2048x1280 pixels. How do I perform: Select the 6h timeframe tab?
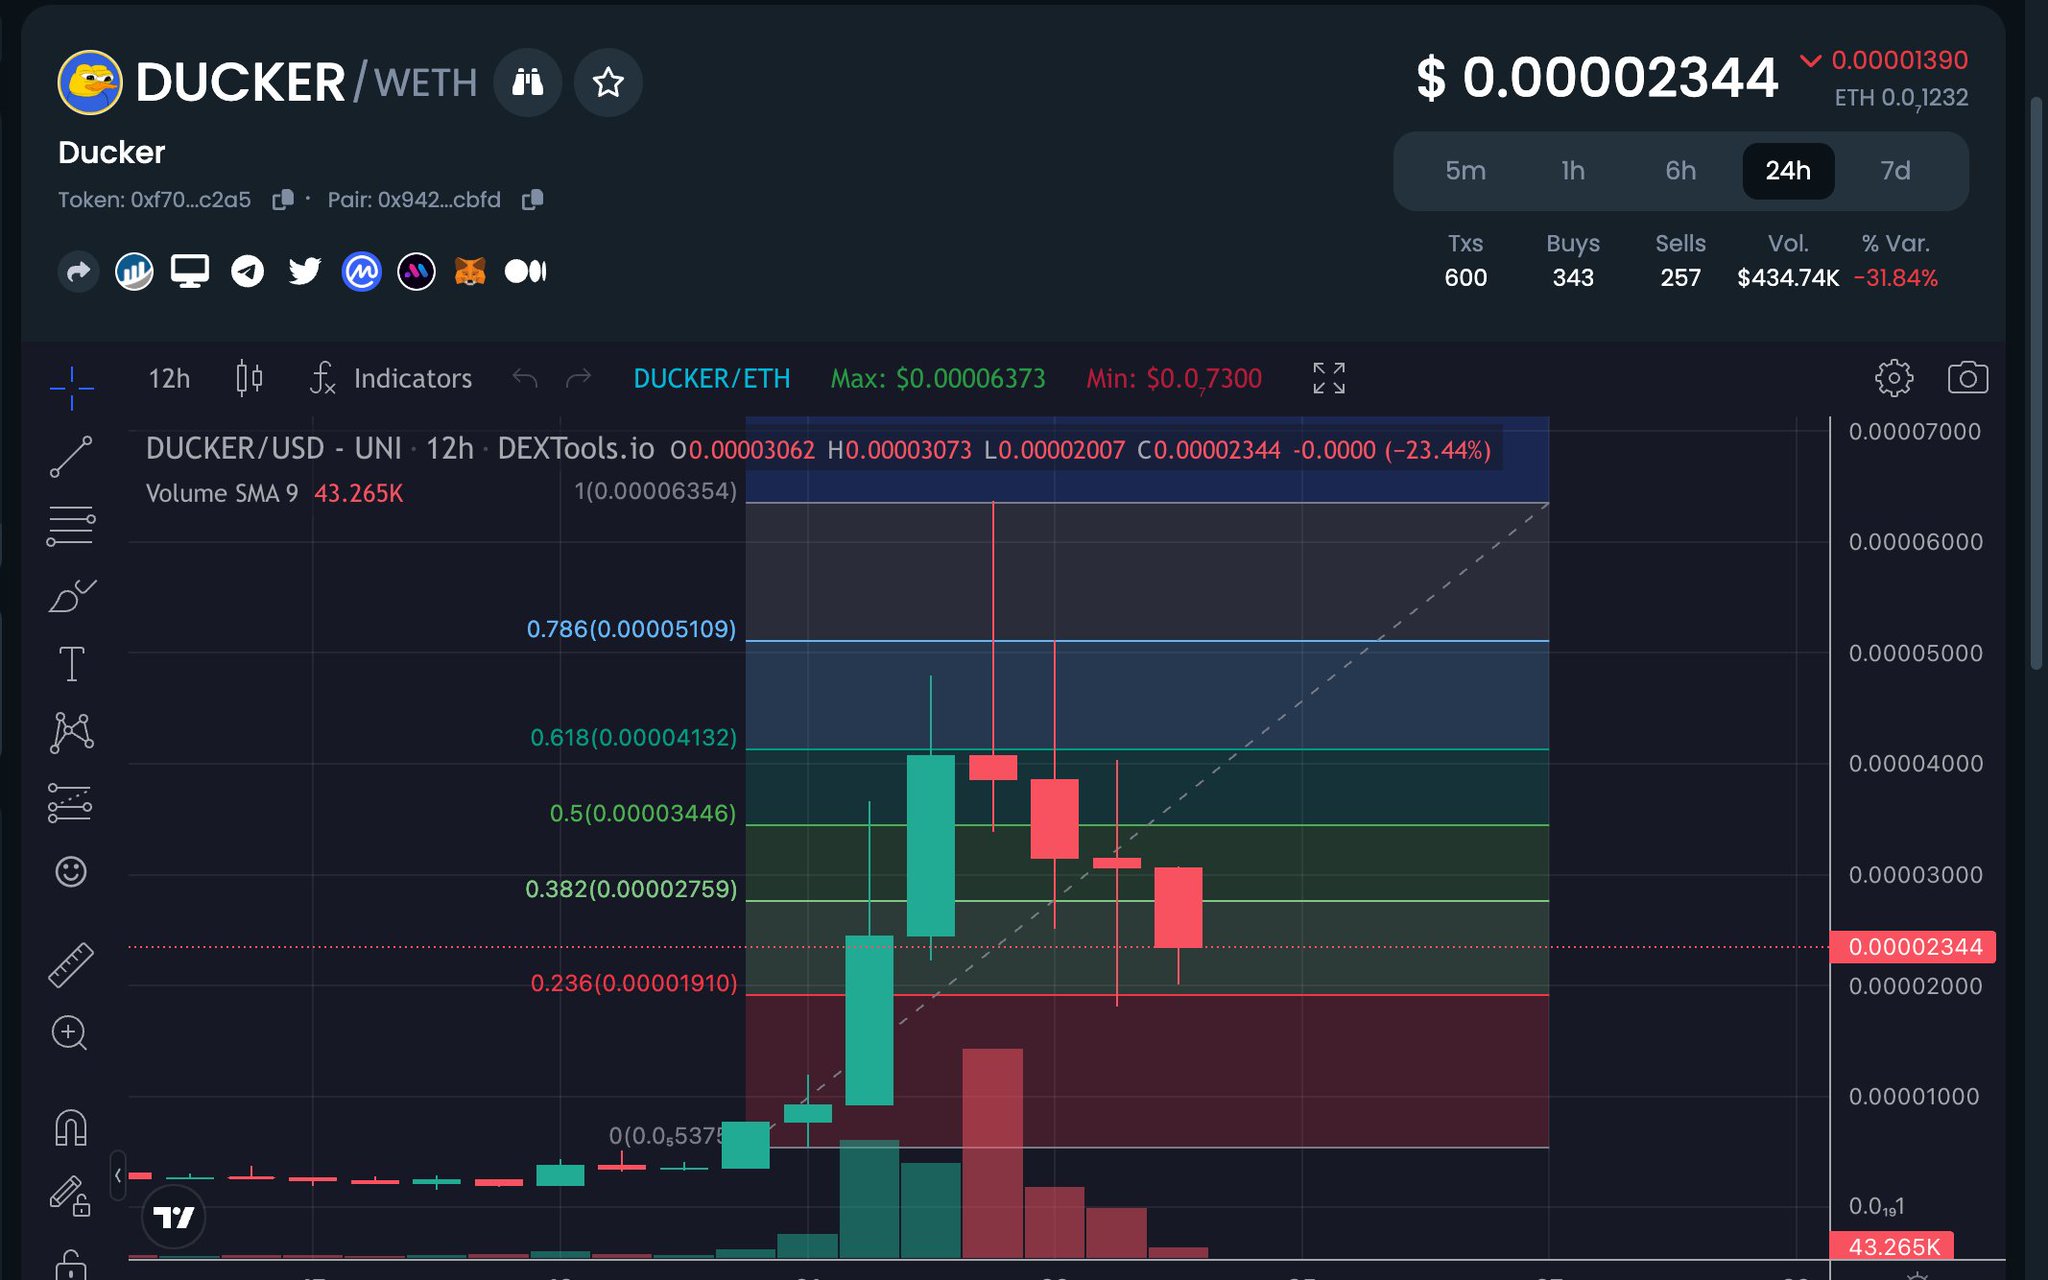[x=1680, y=171]
